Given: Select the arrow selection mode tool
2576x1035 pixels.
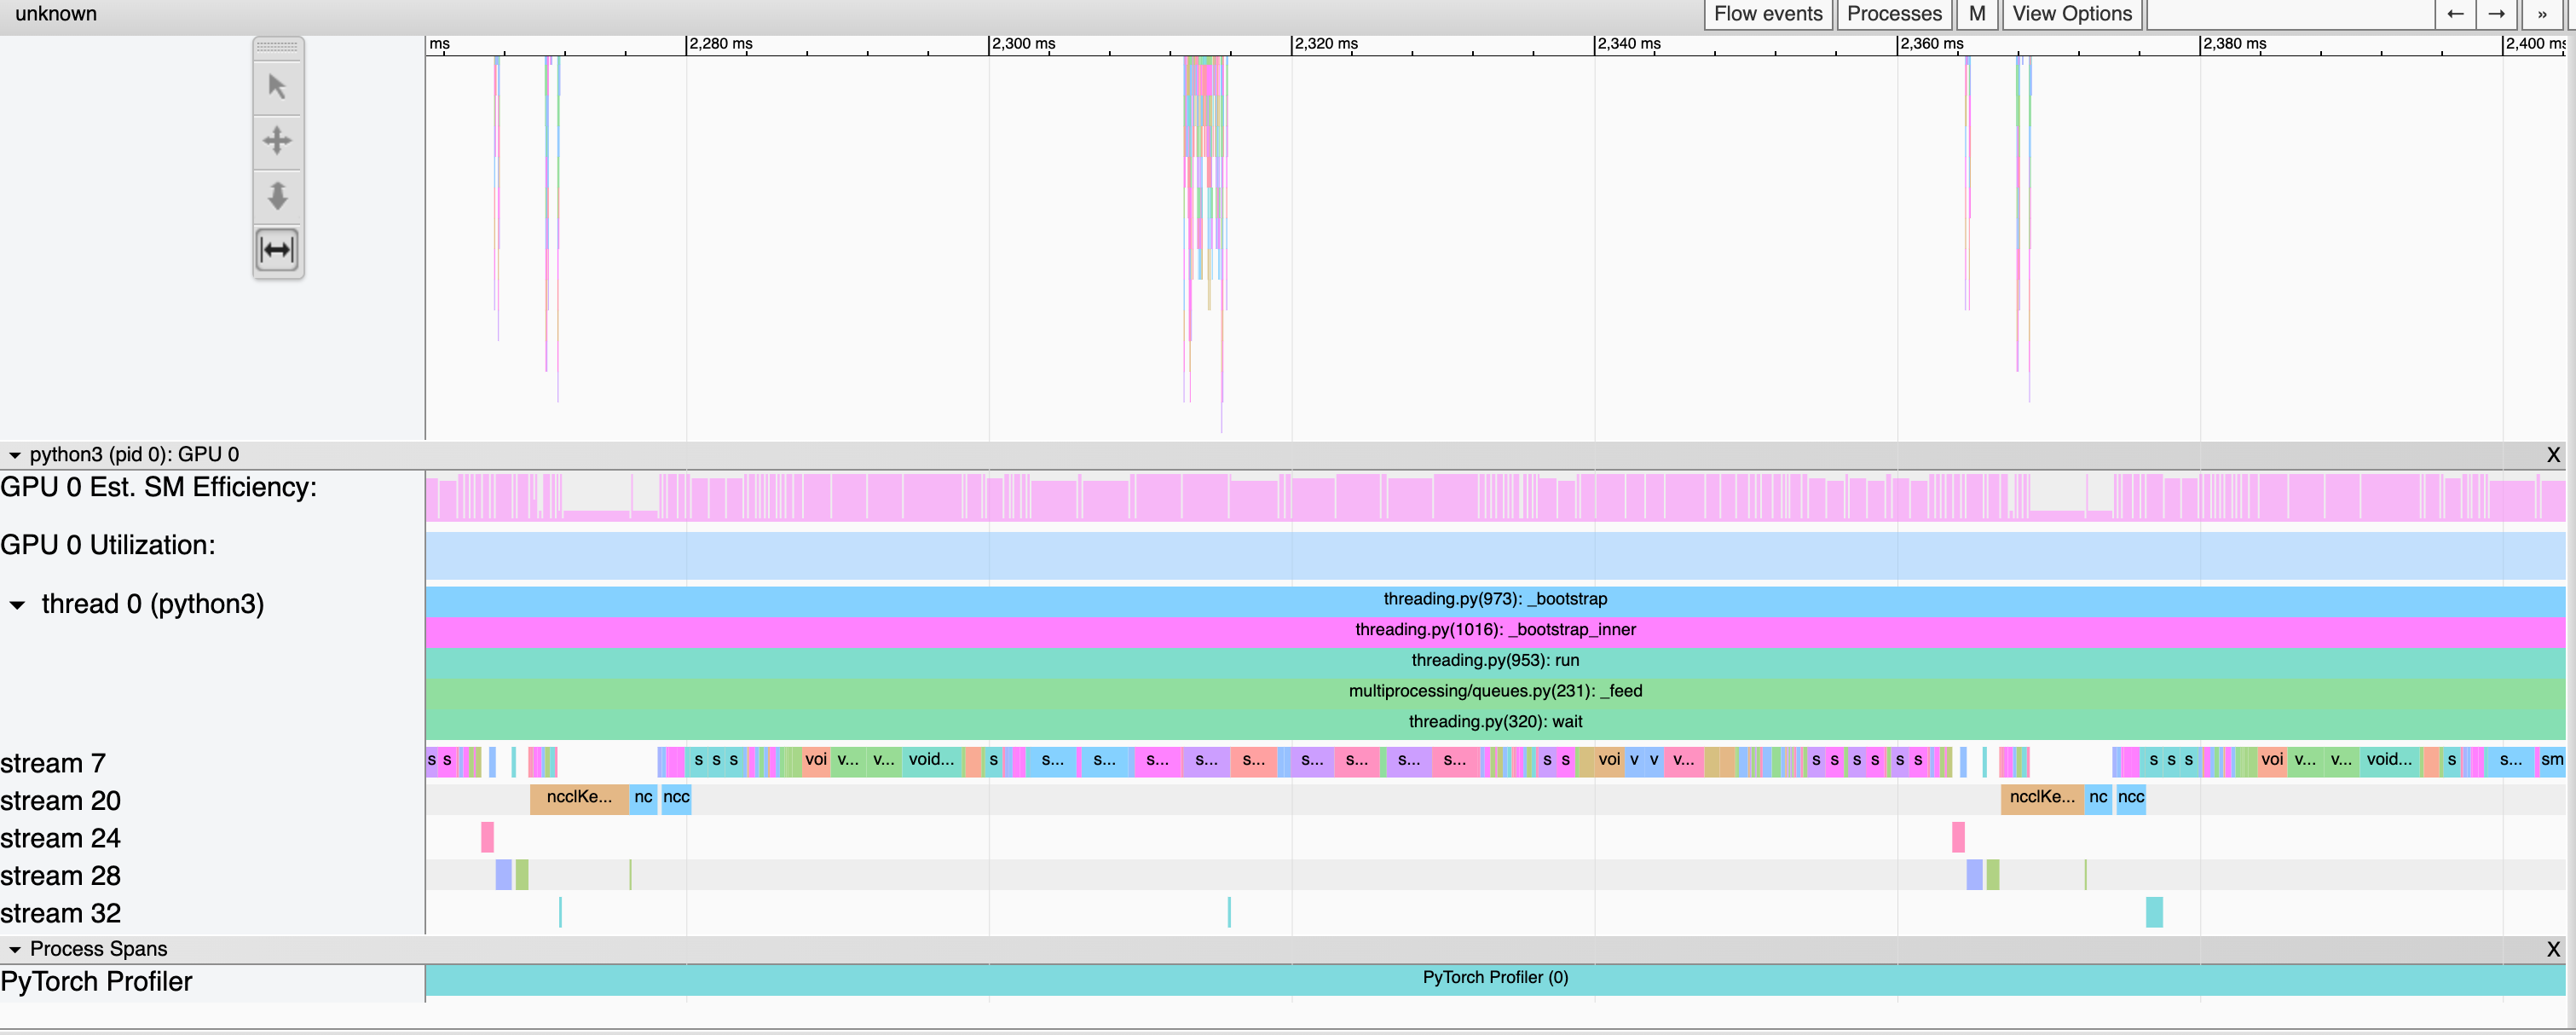Looking at the screenshot, I should coord(277,87).
